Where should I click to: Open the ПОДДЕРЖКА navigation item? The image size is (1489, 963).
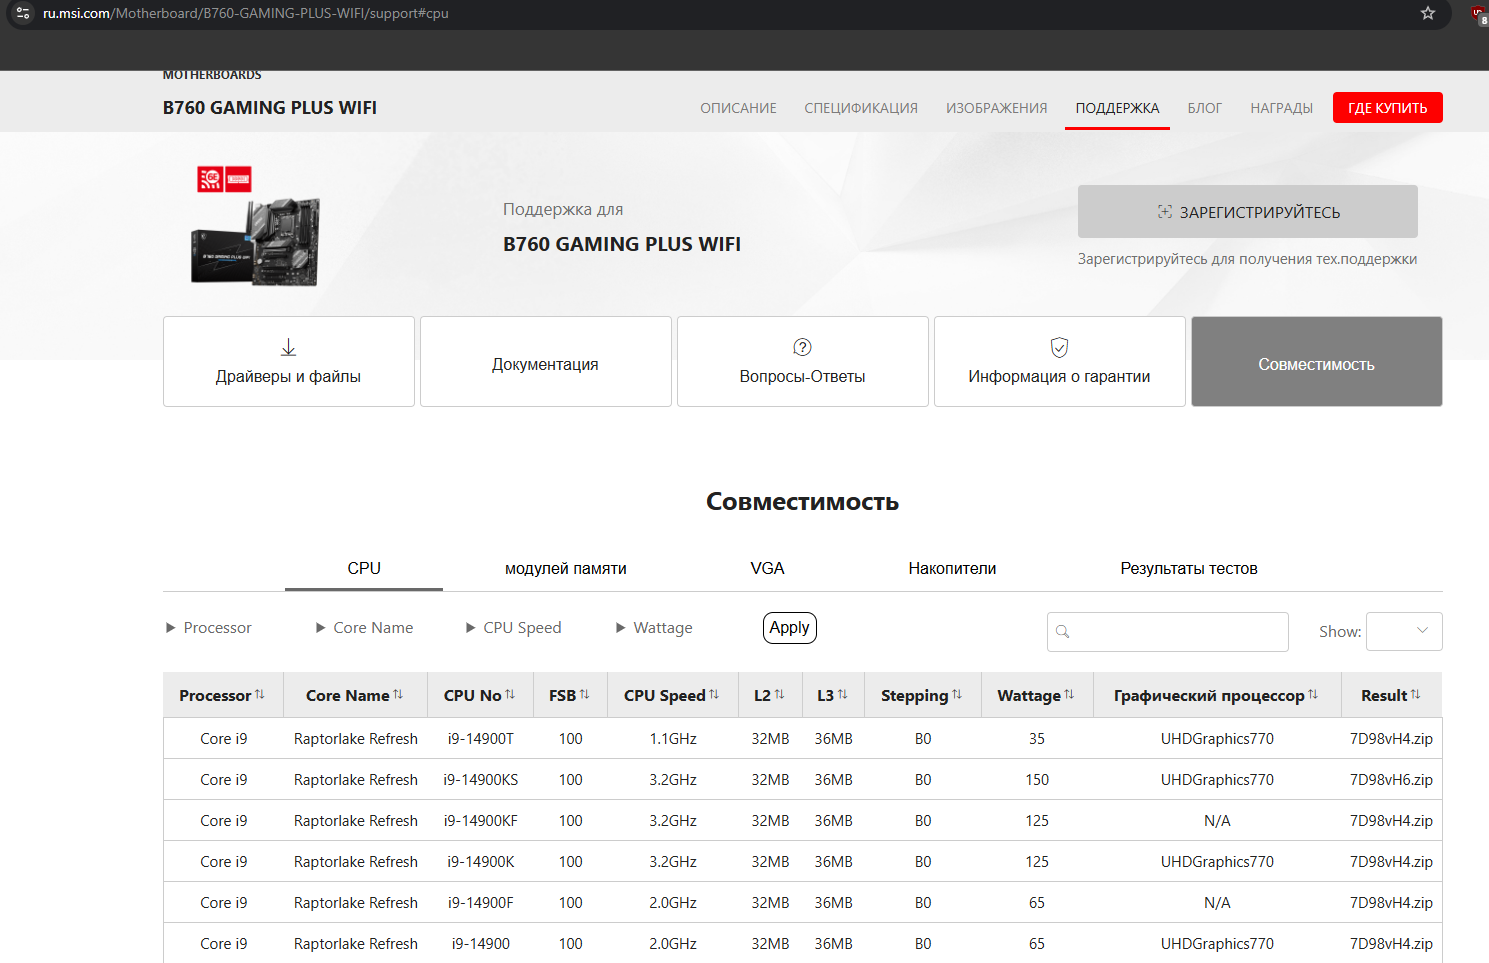point(1117,108)
